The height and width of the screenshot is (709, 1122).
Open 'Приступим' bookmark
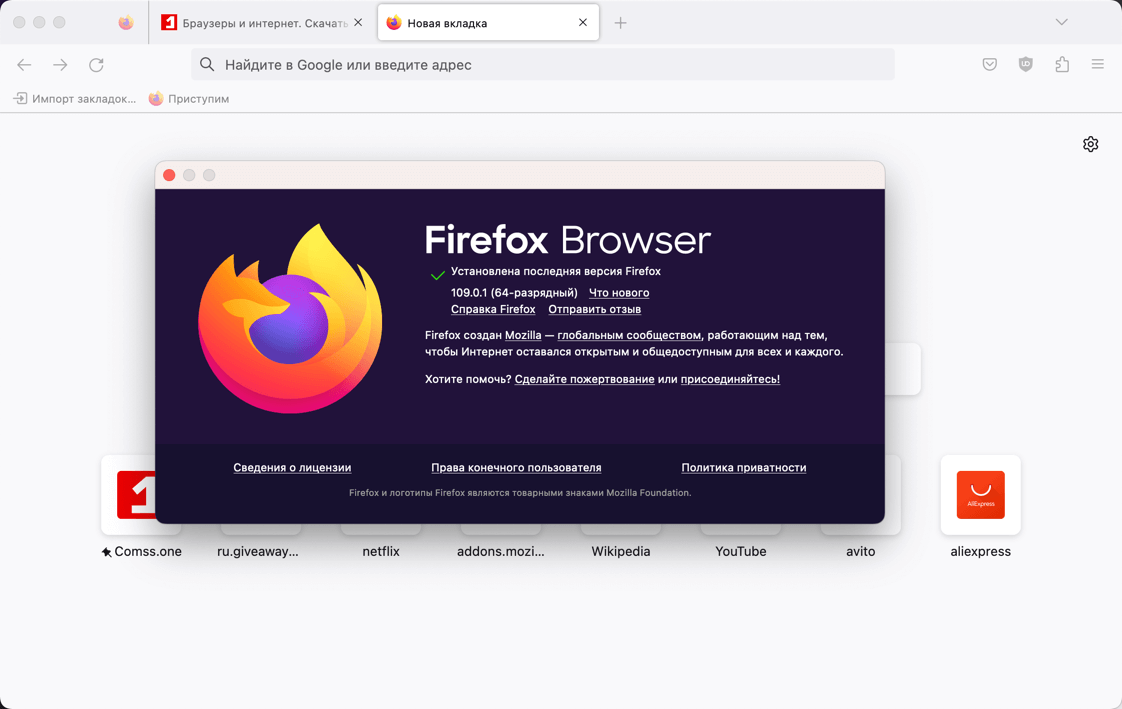[x=189, y=99]
